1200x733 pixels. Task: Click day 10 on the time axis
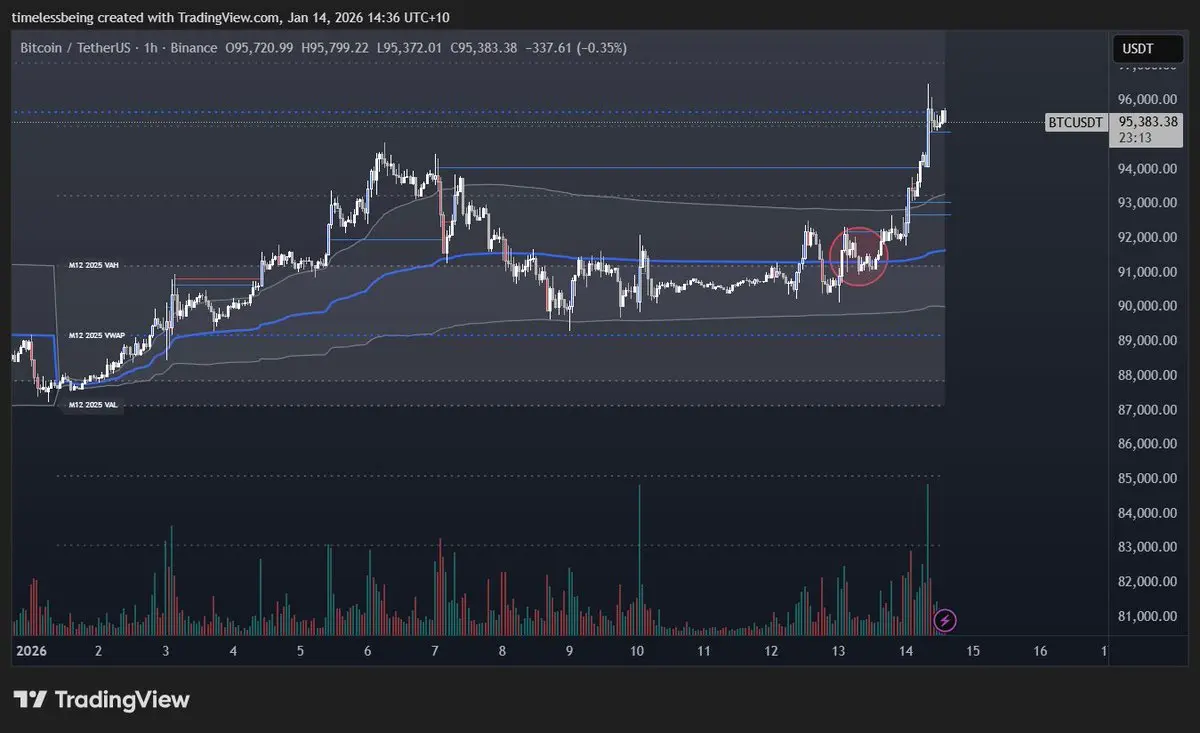[x=637, y=651]
